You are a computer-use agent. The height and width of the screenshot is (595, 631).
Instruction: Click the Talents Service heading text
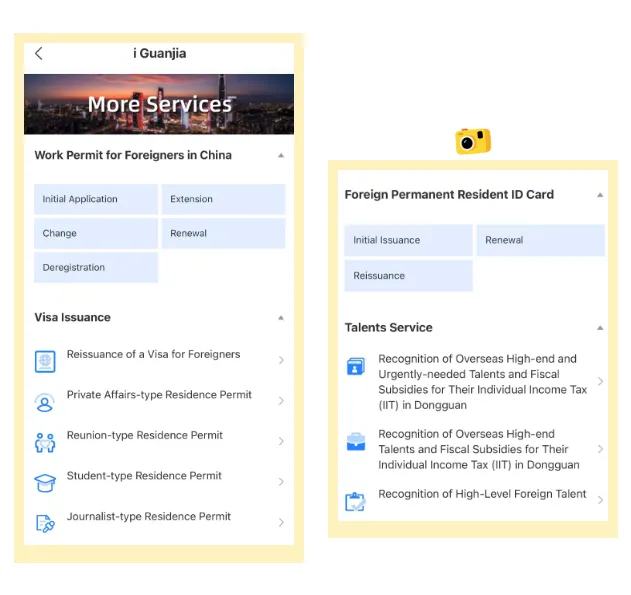coord(389,327)
